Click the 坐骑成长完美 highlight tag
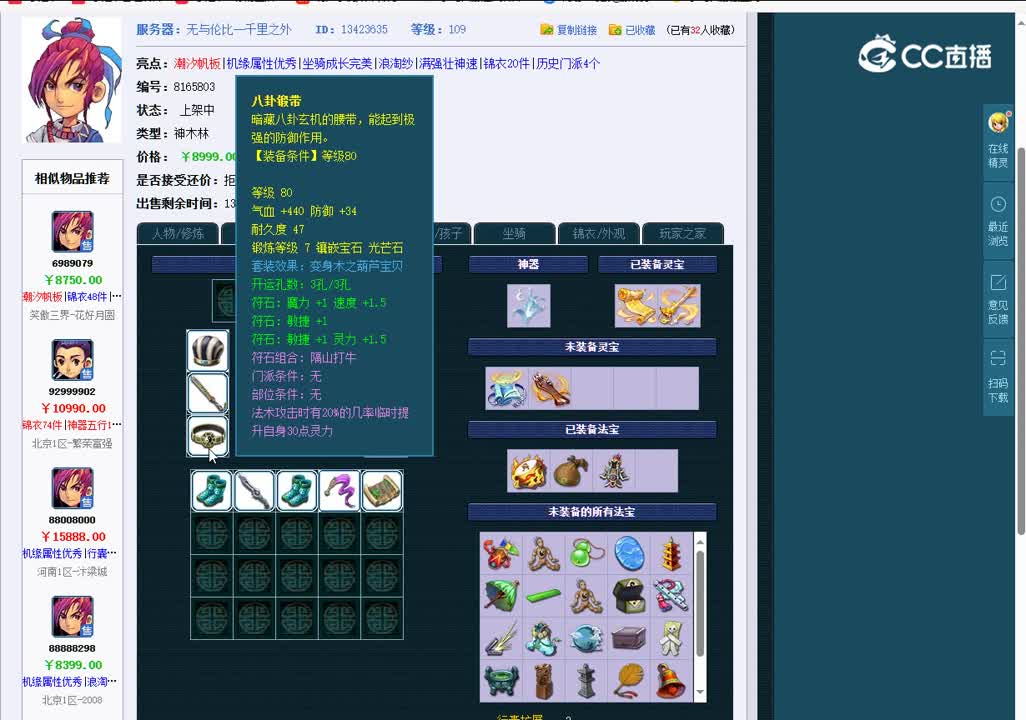Screen dimensions: 1026x720 337,63
